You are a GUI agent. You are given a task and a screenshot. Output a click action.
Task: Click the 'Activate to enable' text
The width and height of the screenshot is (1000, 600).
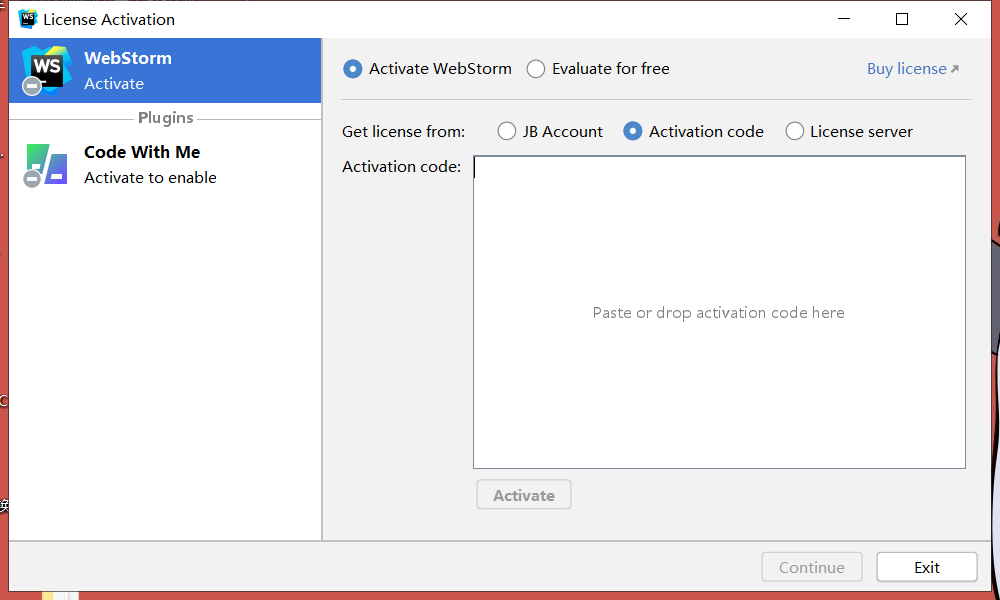pyautogui.click(x=150, y=177)
